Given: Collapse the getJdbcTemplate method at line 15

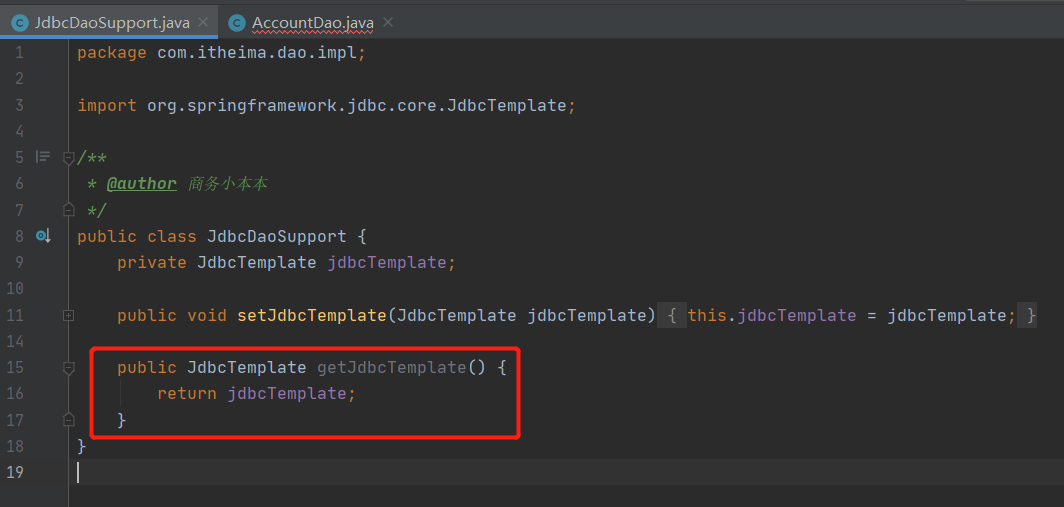Looking at the screenshot, I should (68, 368).
